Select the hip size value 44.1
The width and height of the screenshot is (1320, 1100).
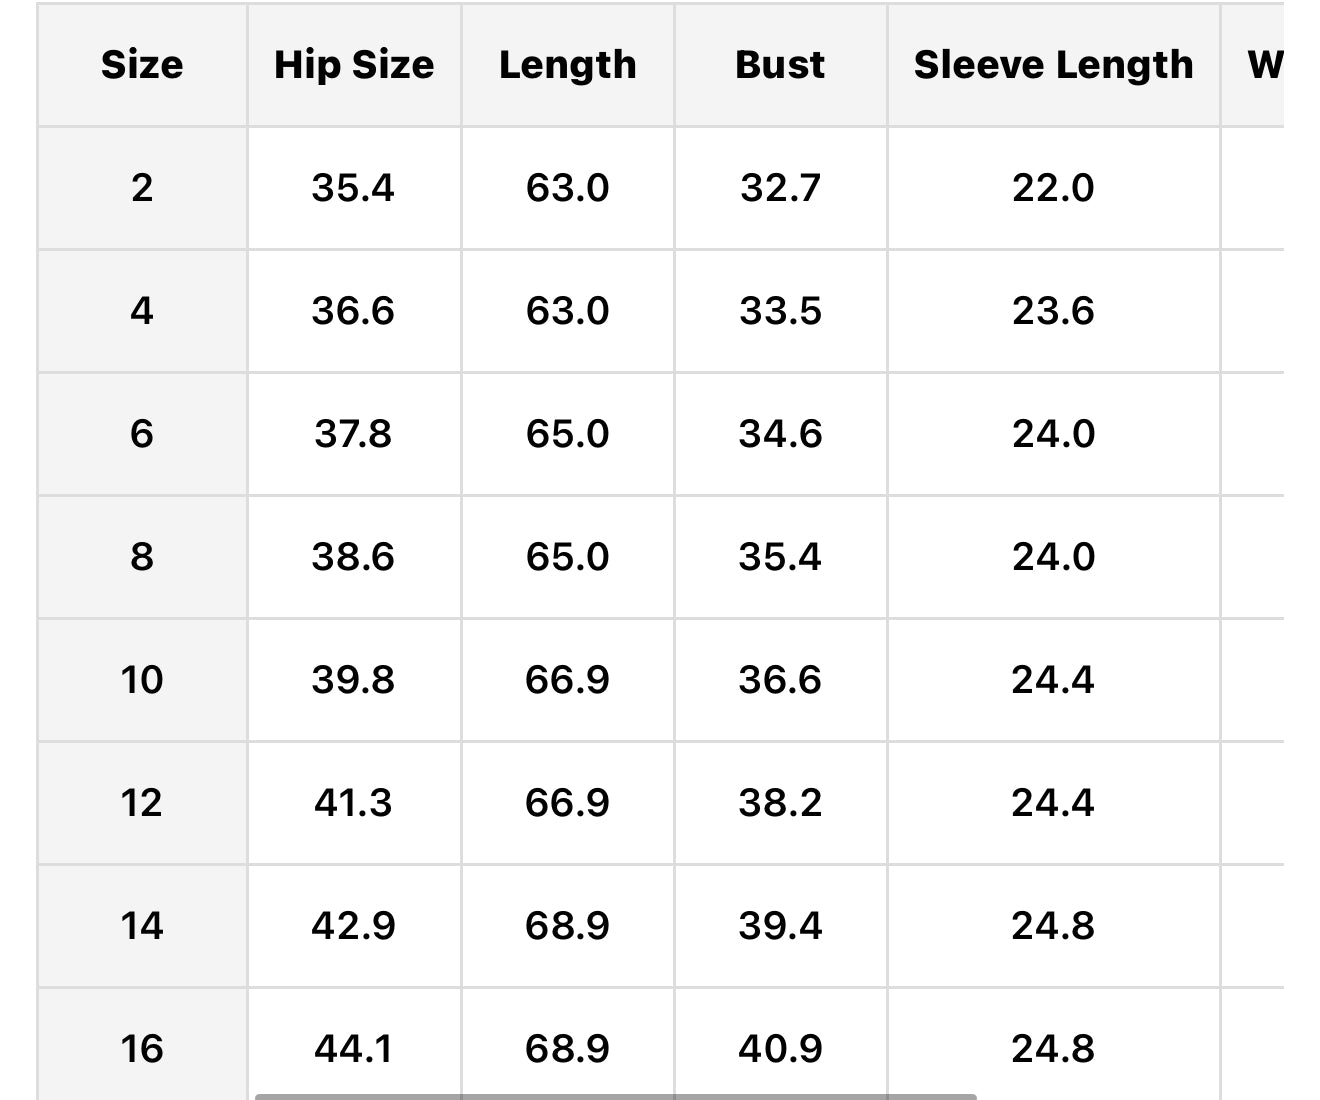tap(353, 1048)
